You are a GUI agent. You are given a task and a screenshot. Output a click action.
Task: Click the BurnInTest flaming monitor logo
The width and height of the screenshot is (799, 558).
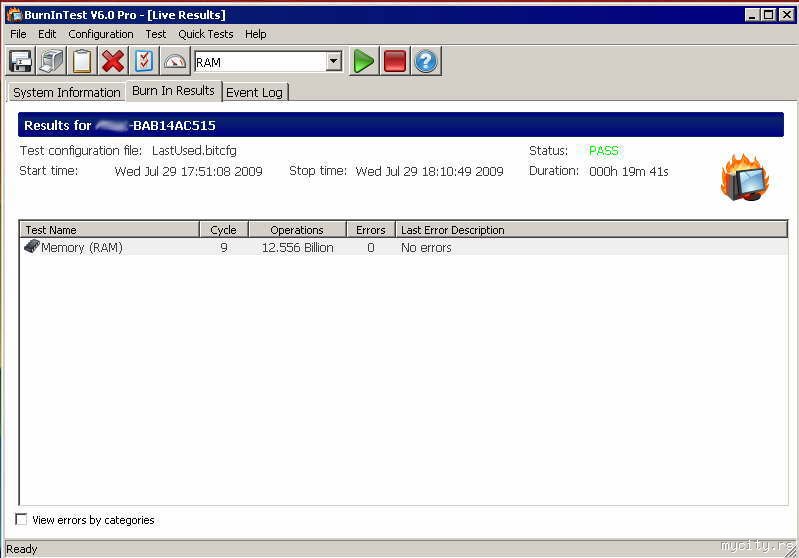tap(745, 178)
